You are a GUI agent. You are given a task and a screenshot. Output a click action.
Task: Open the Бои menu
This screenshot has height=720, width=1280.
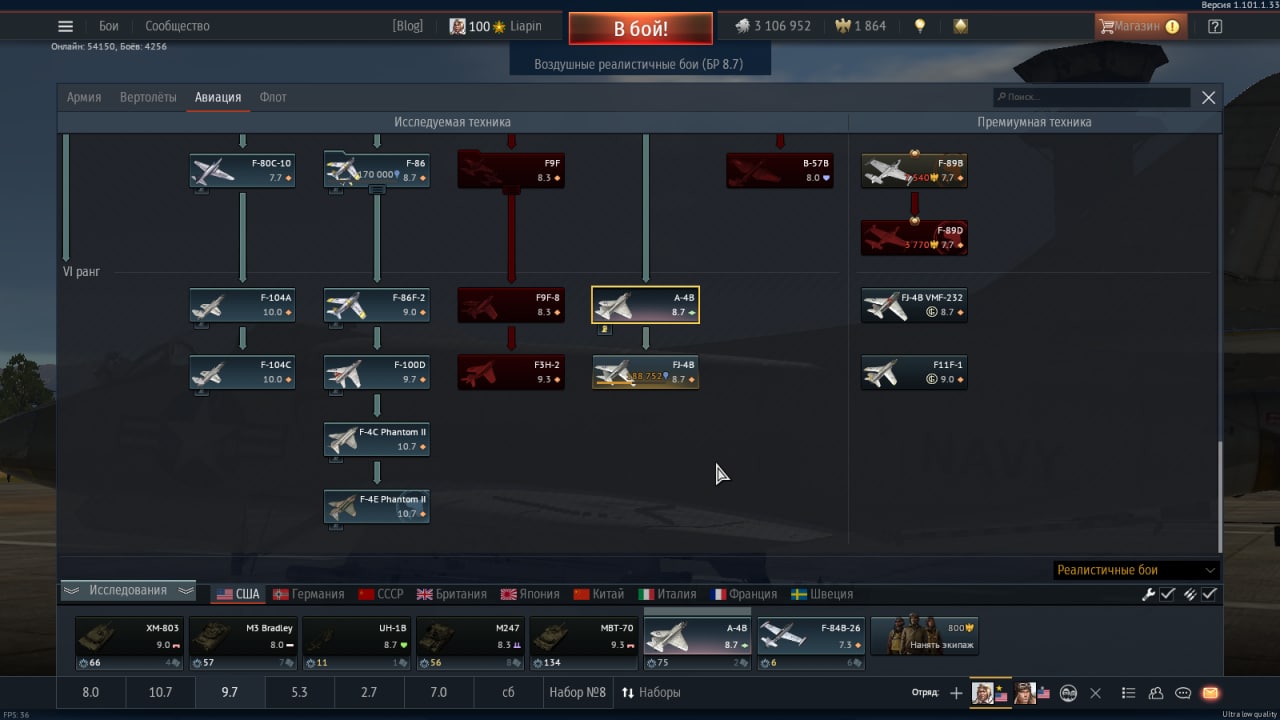coord(109,26)
